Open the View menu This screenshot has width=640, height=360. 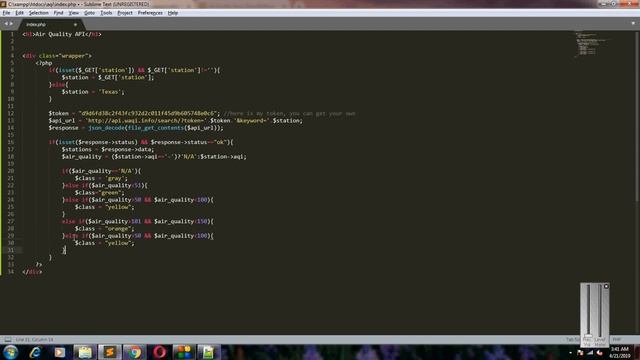pyautogui.click(x=73, y=13)
